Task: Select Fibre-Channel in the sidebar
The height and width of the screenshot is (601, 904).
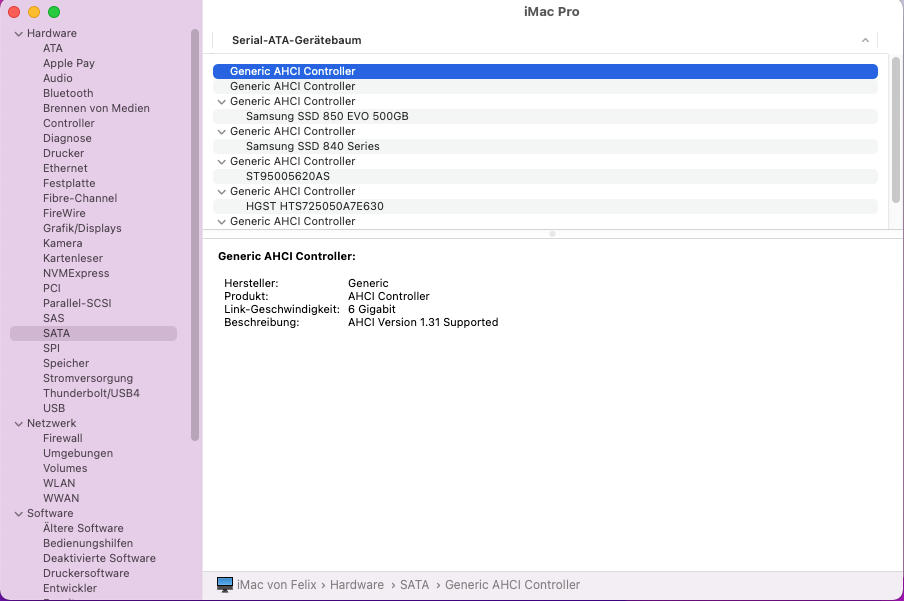Action: [x=80, y=198]
